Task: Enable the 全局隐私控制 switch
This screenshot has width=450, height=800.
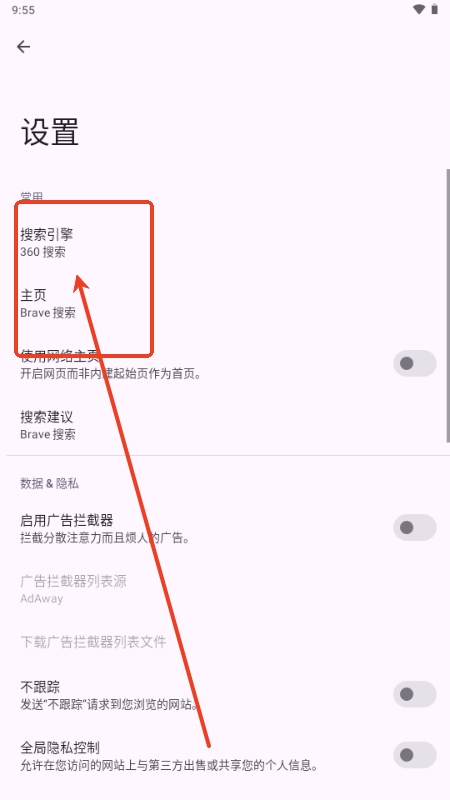Action: (x=414, y=755)
